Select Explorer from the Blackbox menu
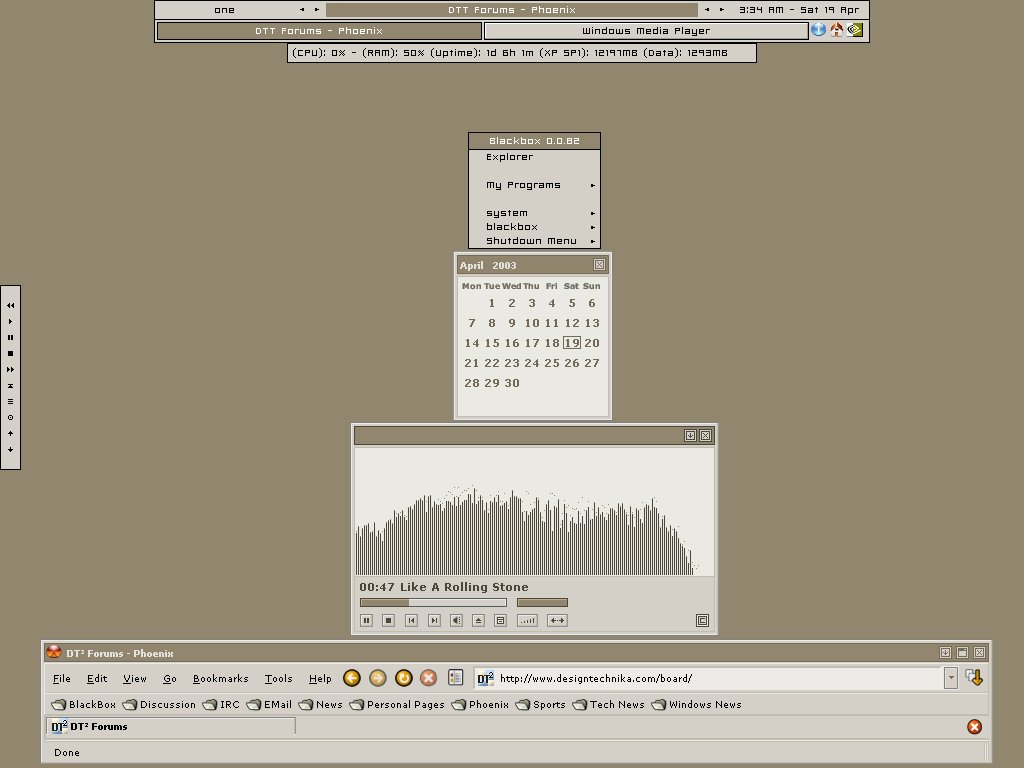The width and height of the screenshot is (1024, 768). coord(510,157)
